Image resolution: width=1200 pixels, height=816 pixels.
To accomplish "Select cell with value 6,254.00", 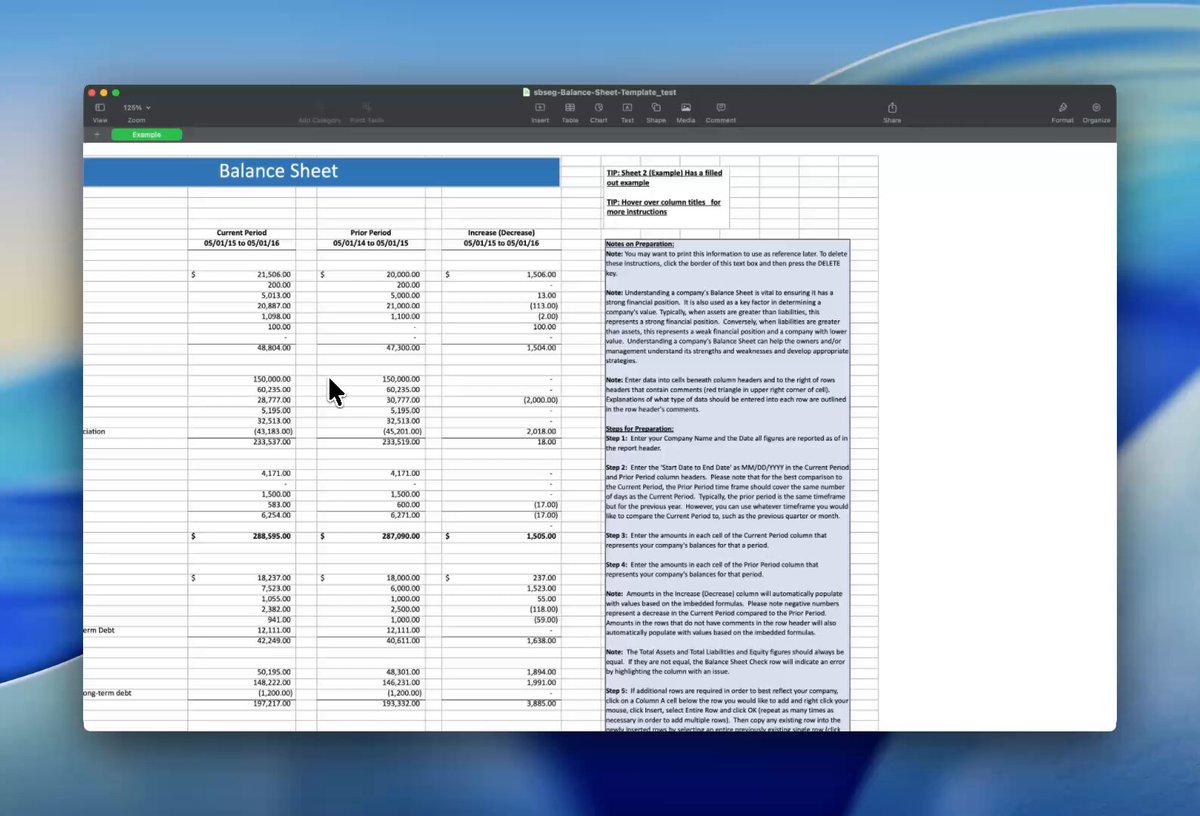I will coord(275,515).
